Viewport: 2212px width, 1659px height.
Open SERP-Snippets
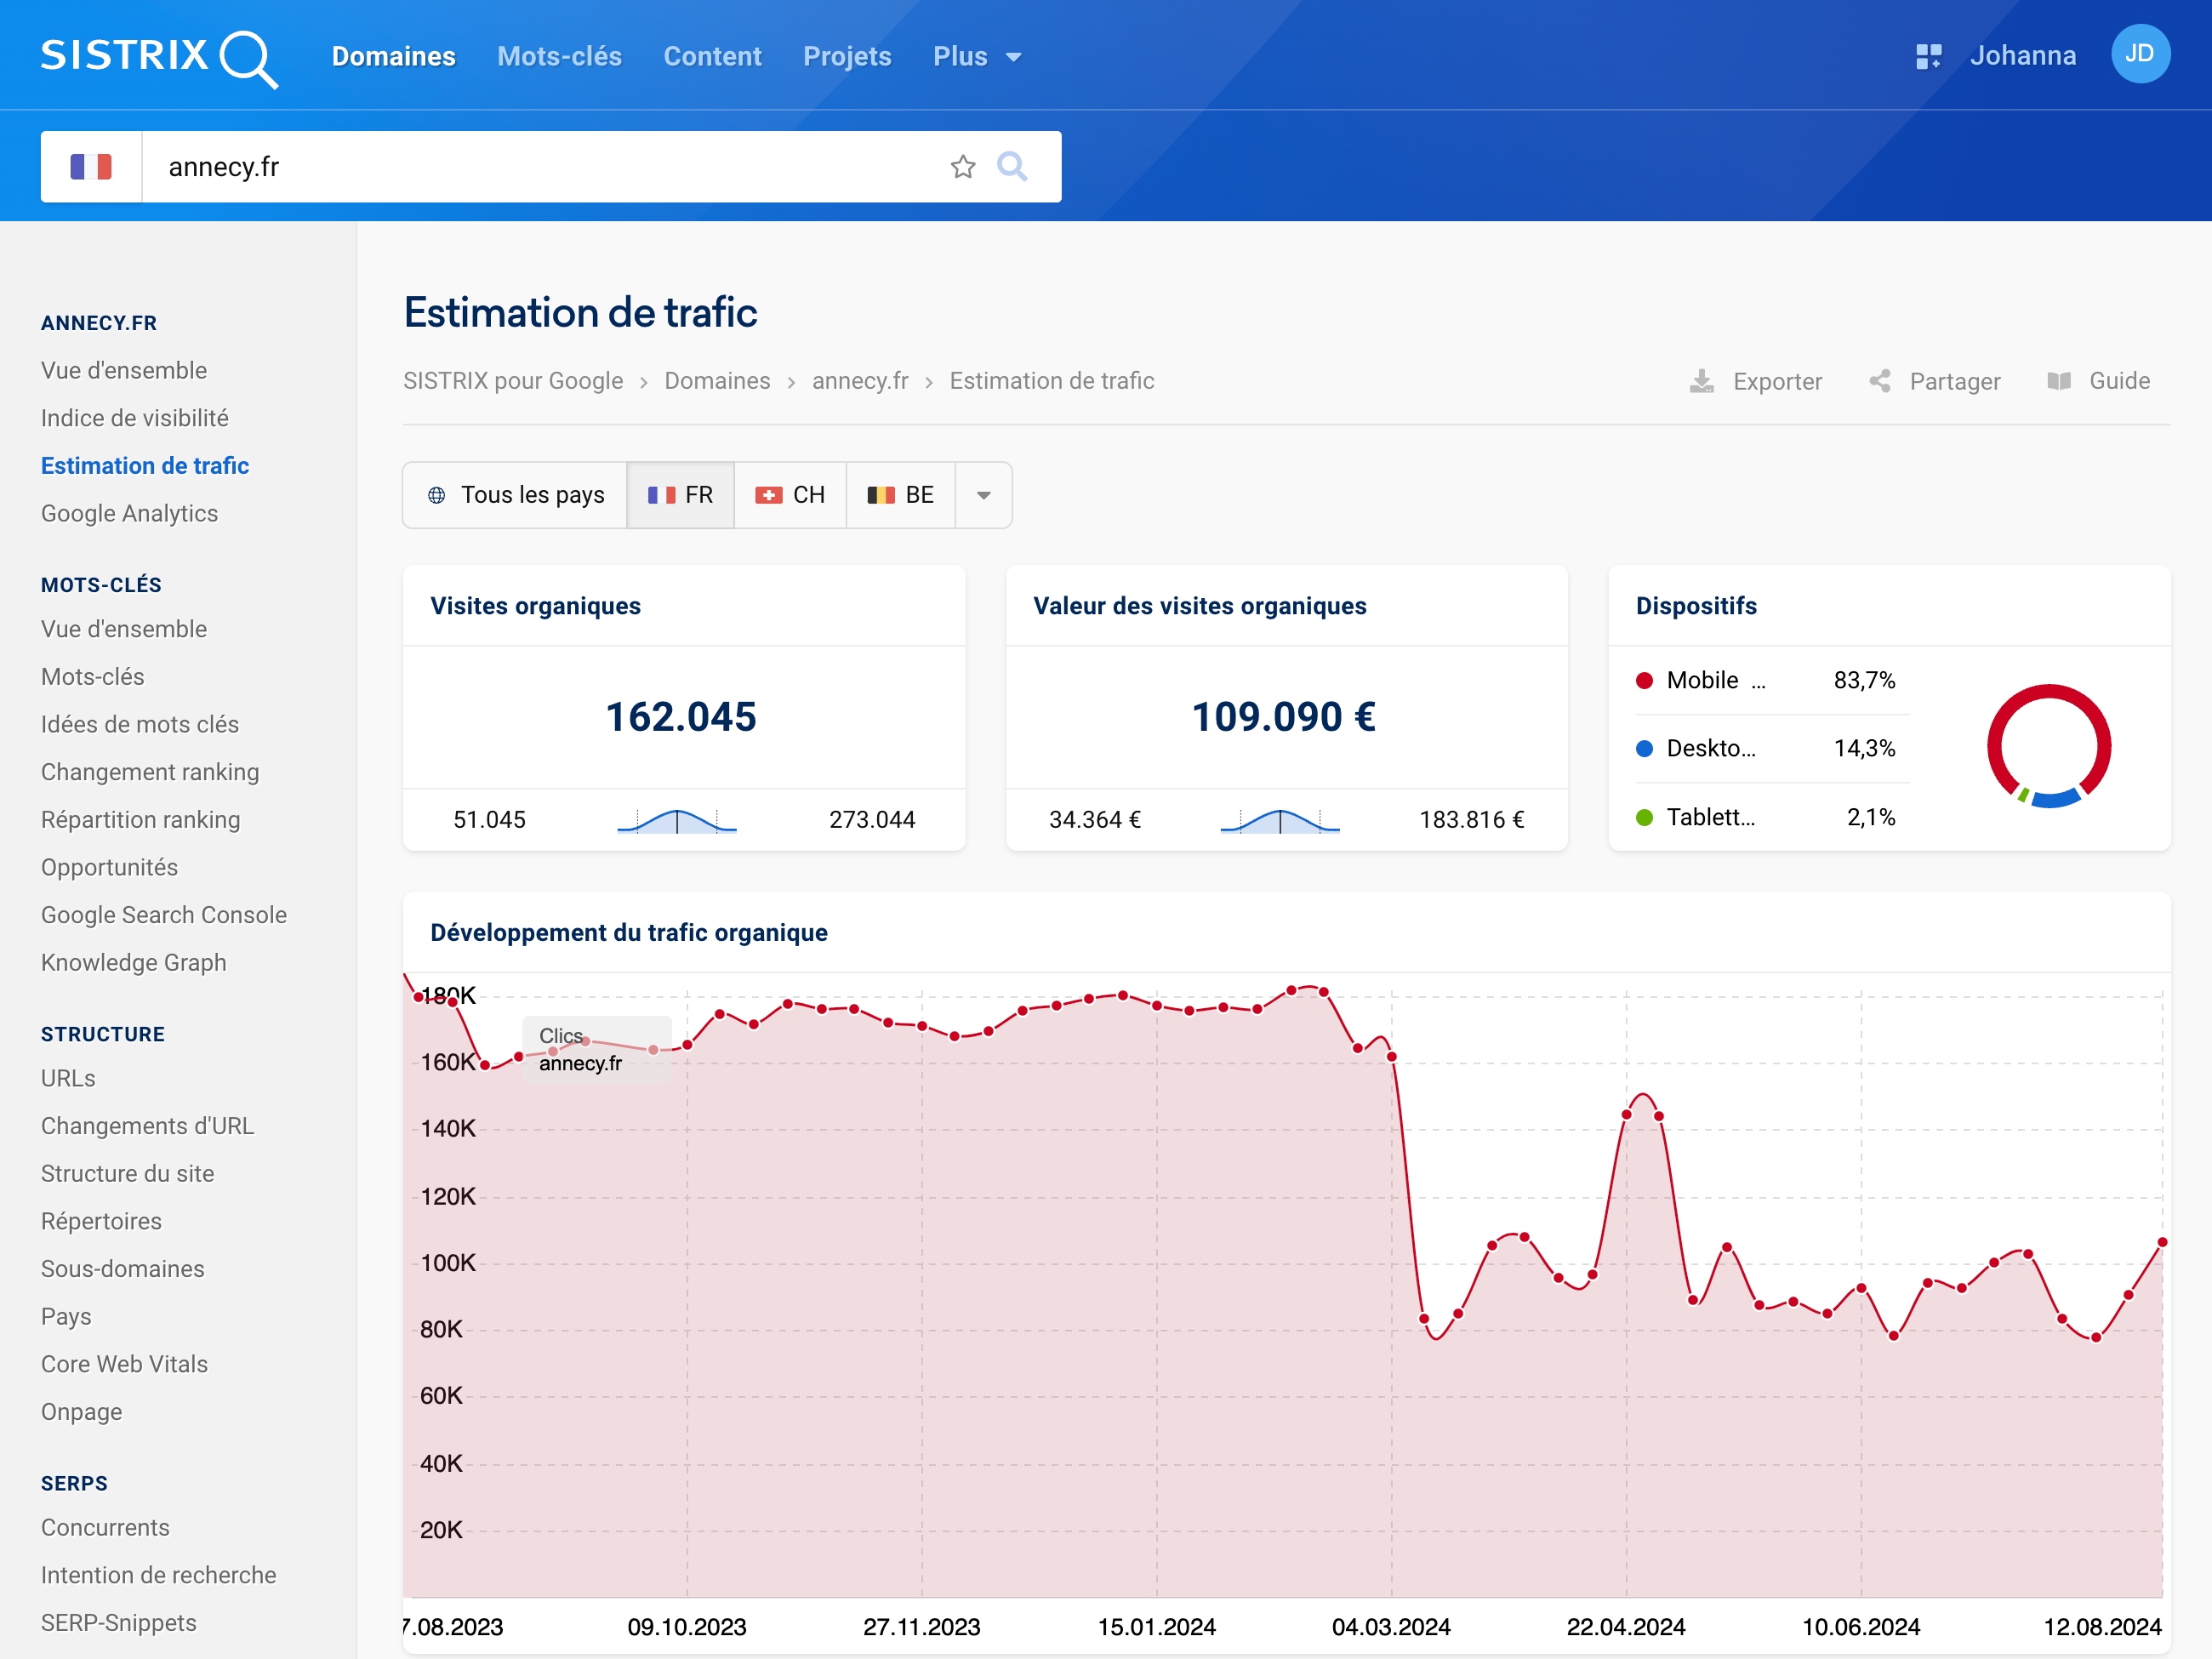point(119,1622)
